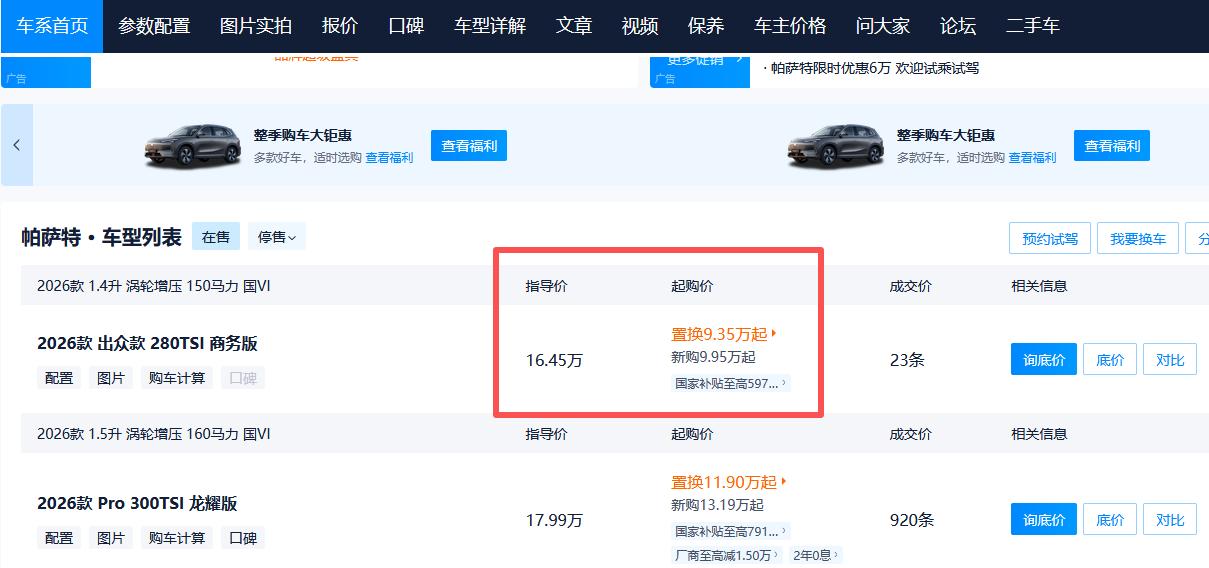Click 口碑 tag for Pro 300TSI 龙耀版
The image size is (1209, 568).
point(243,538)
